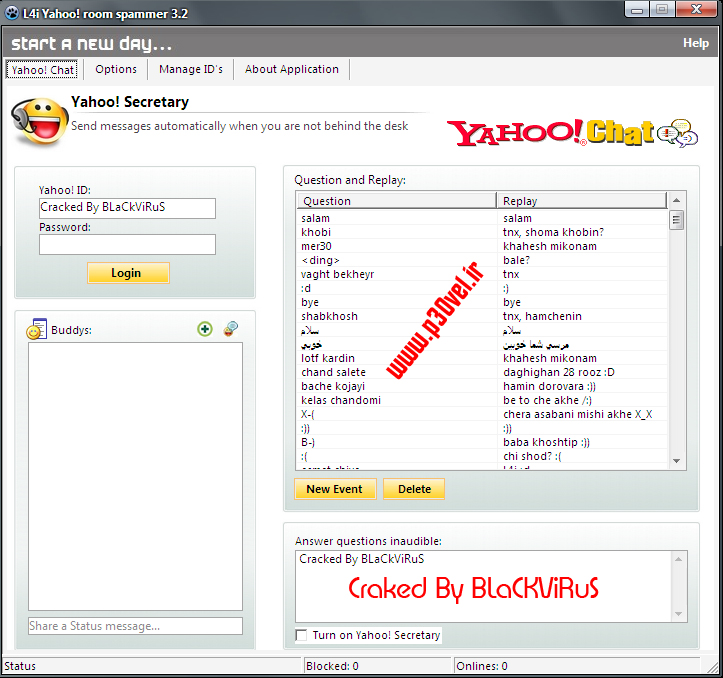Click the app icon in title bar
723x678 pixels.
click(12, 13)
